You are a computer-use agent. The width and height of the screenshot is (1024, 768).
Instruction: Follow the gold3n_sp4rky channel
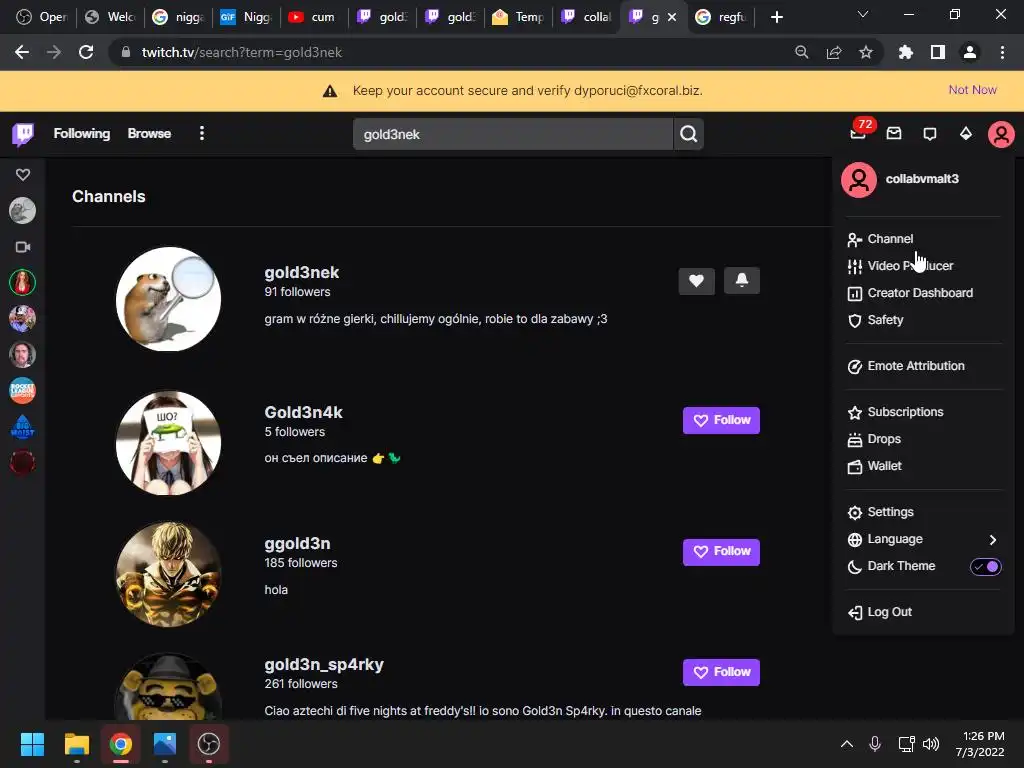click(721, 672)
